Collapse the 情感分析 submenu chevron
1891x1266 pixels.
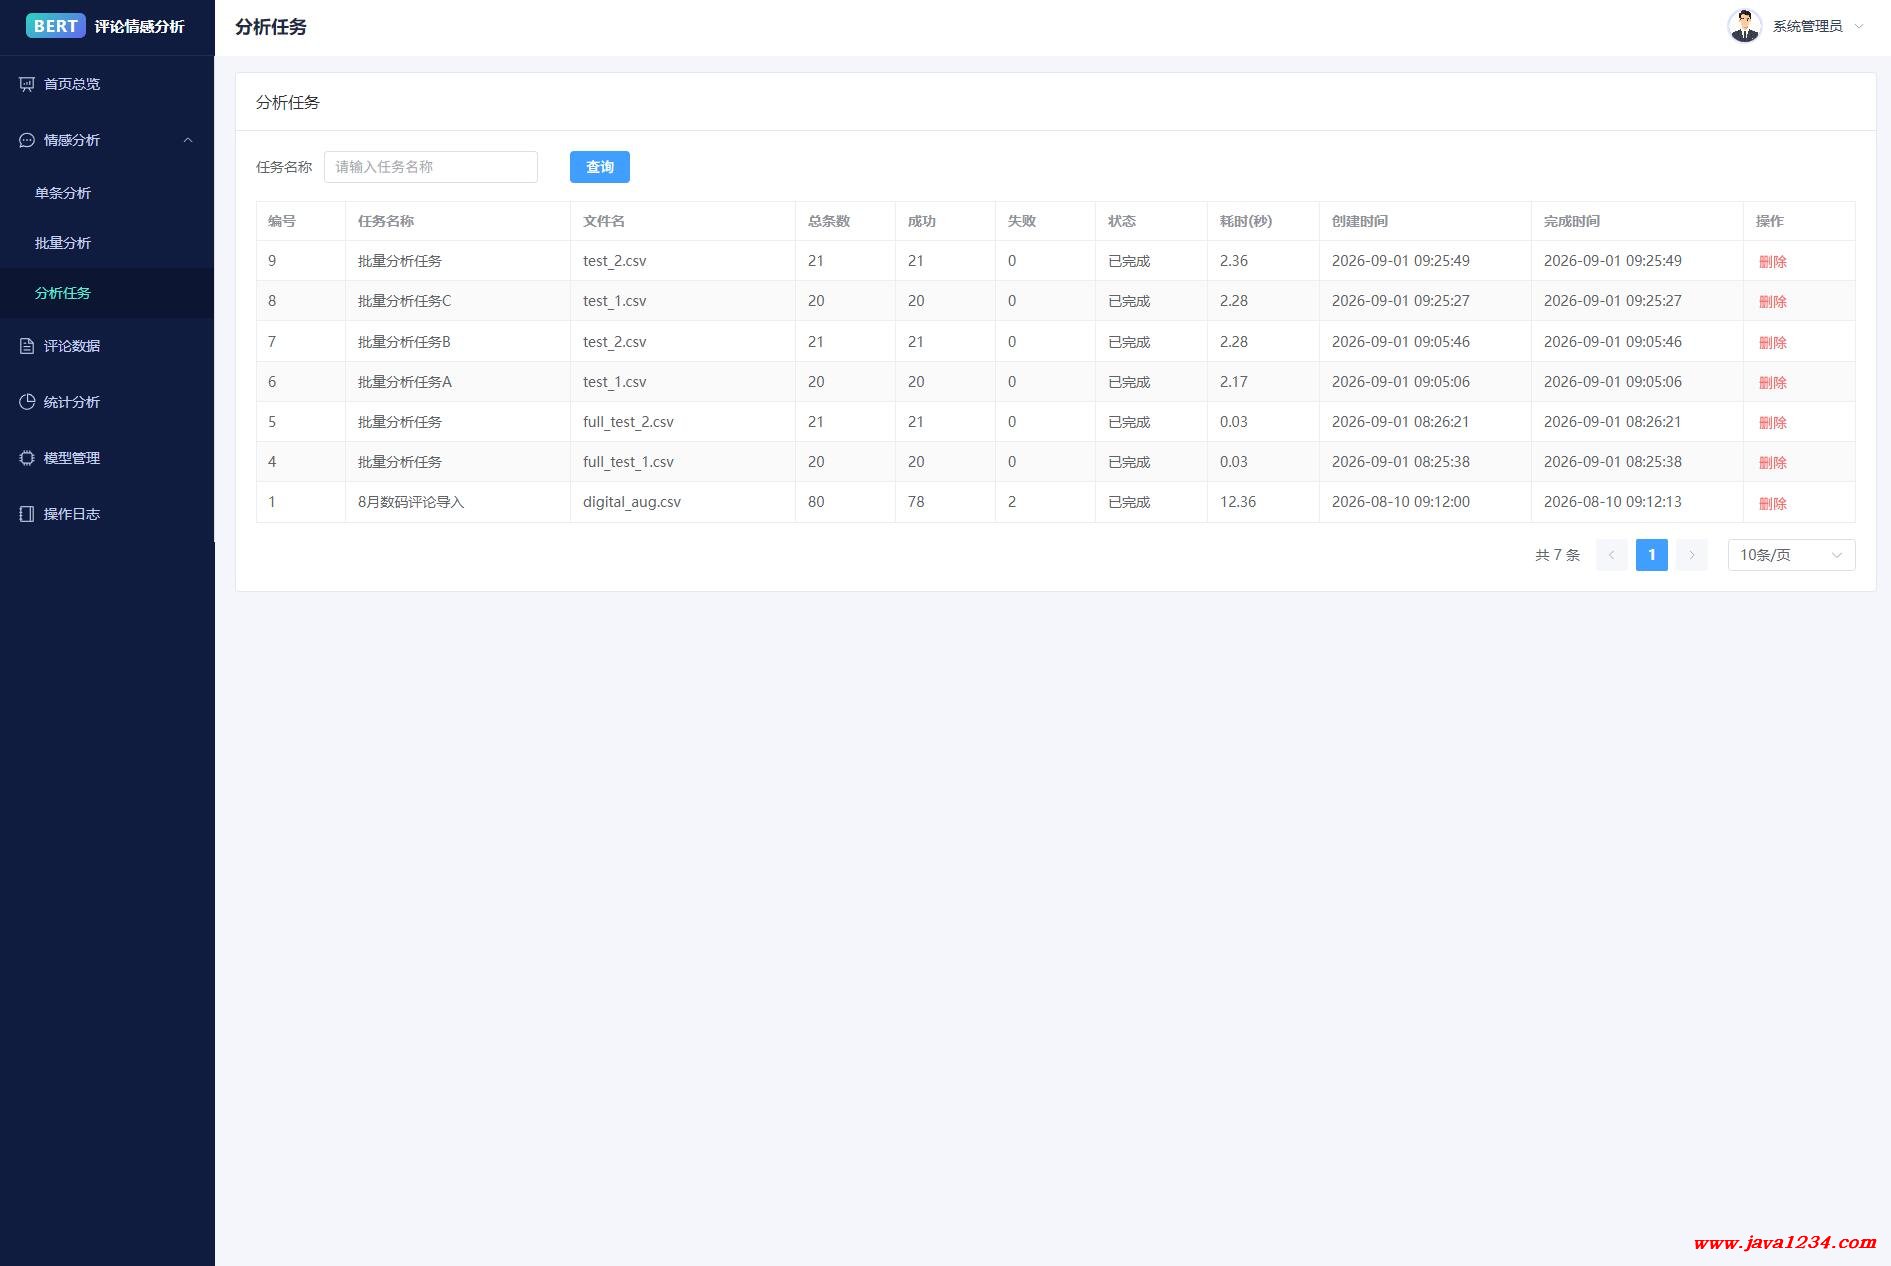click(x=188, y=140)
